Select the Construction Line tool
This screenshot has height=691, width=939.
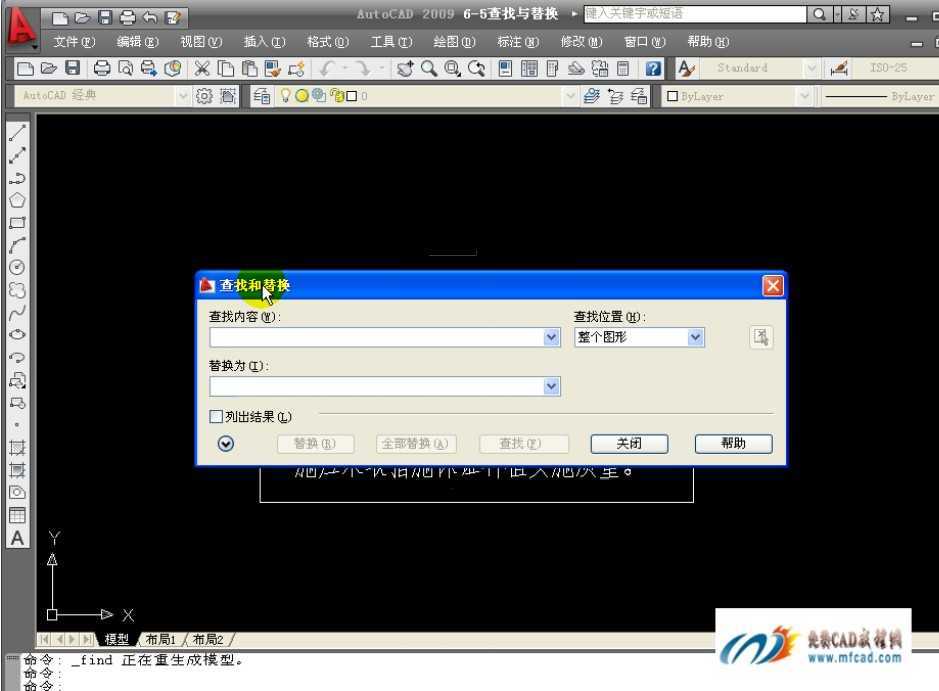(17, 156)
